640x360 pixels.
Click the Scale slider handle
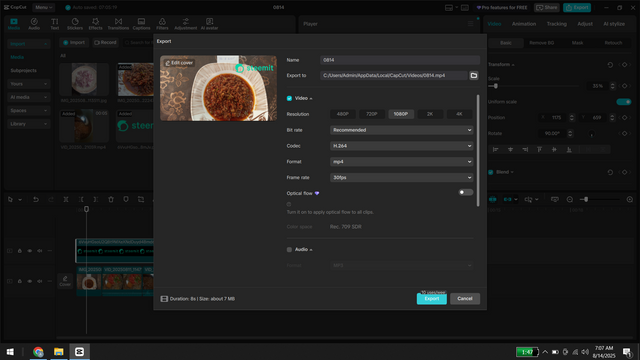click(x=495, y=86)
